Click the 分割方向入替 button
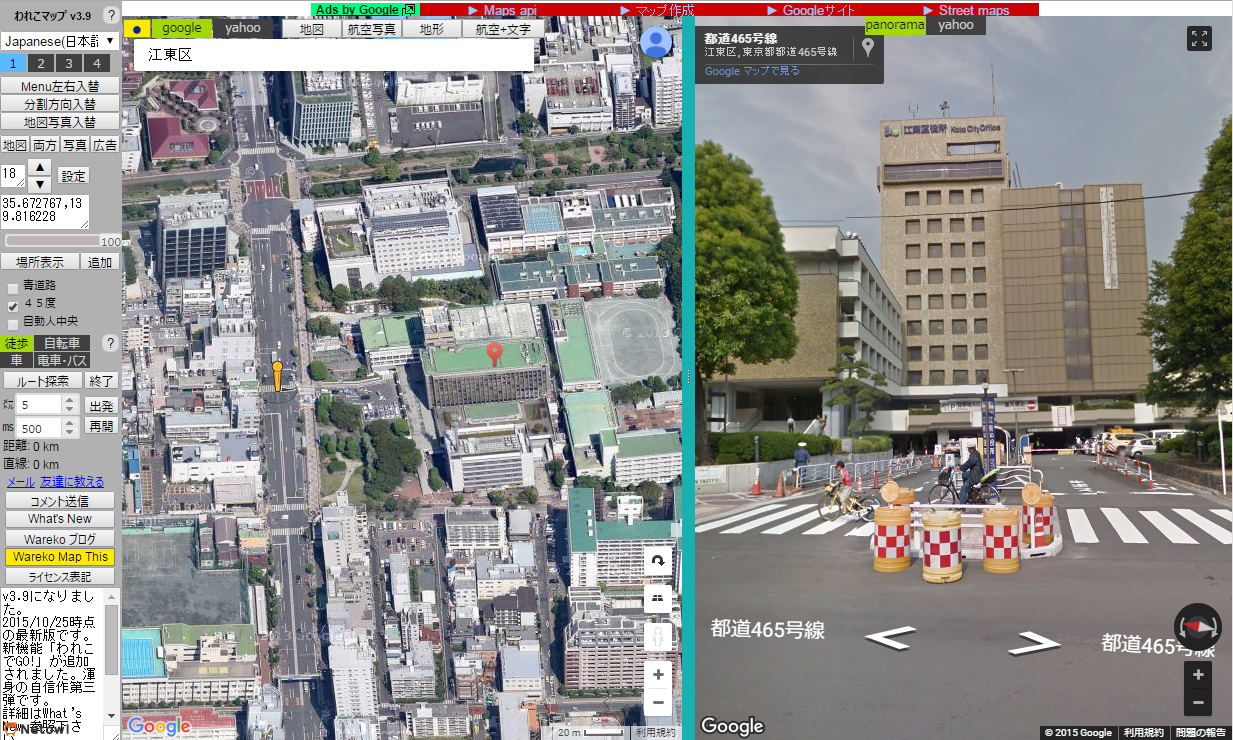Image resolution: width=1233 pixels, height=740 pixels. pos(60,105)
